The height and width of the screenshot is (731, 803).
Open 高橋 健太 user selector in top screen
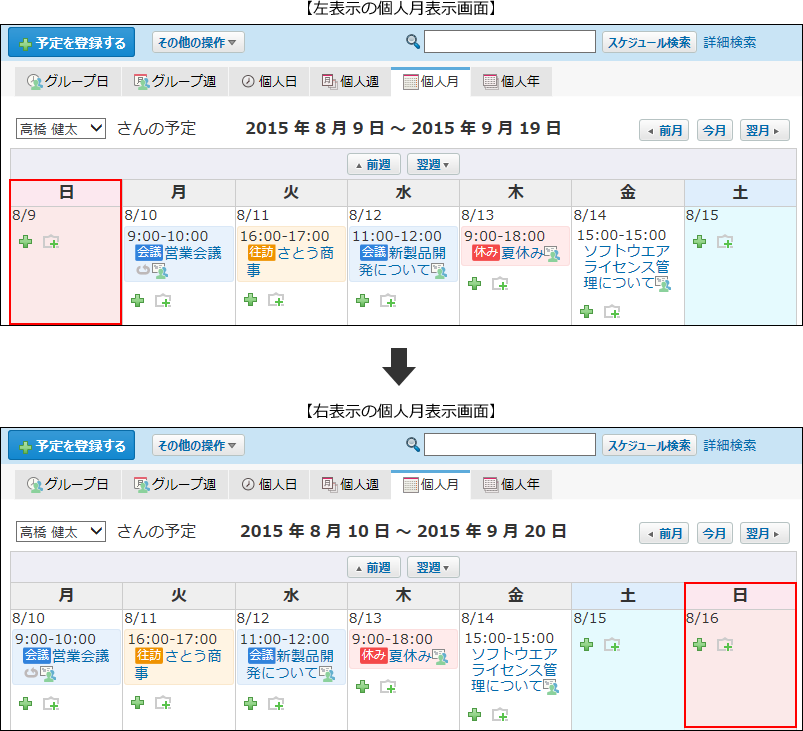coord(61,129)
